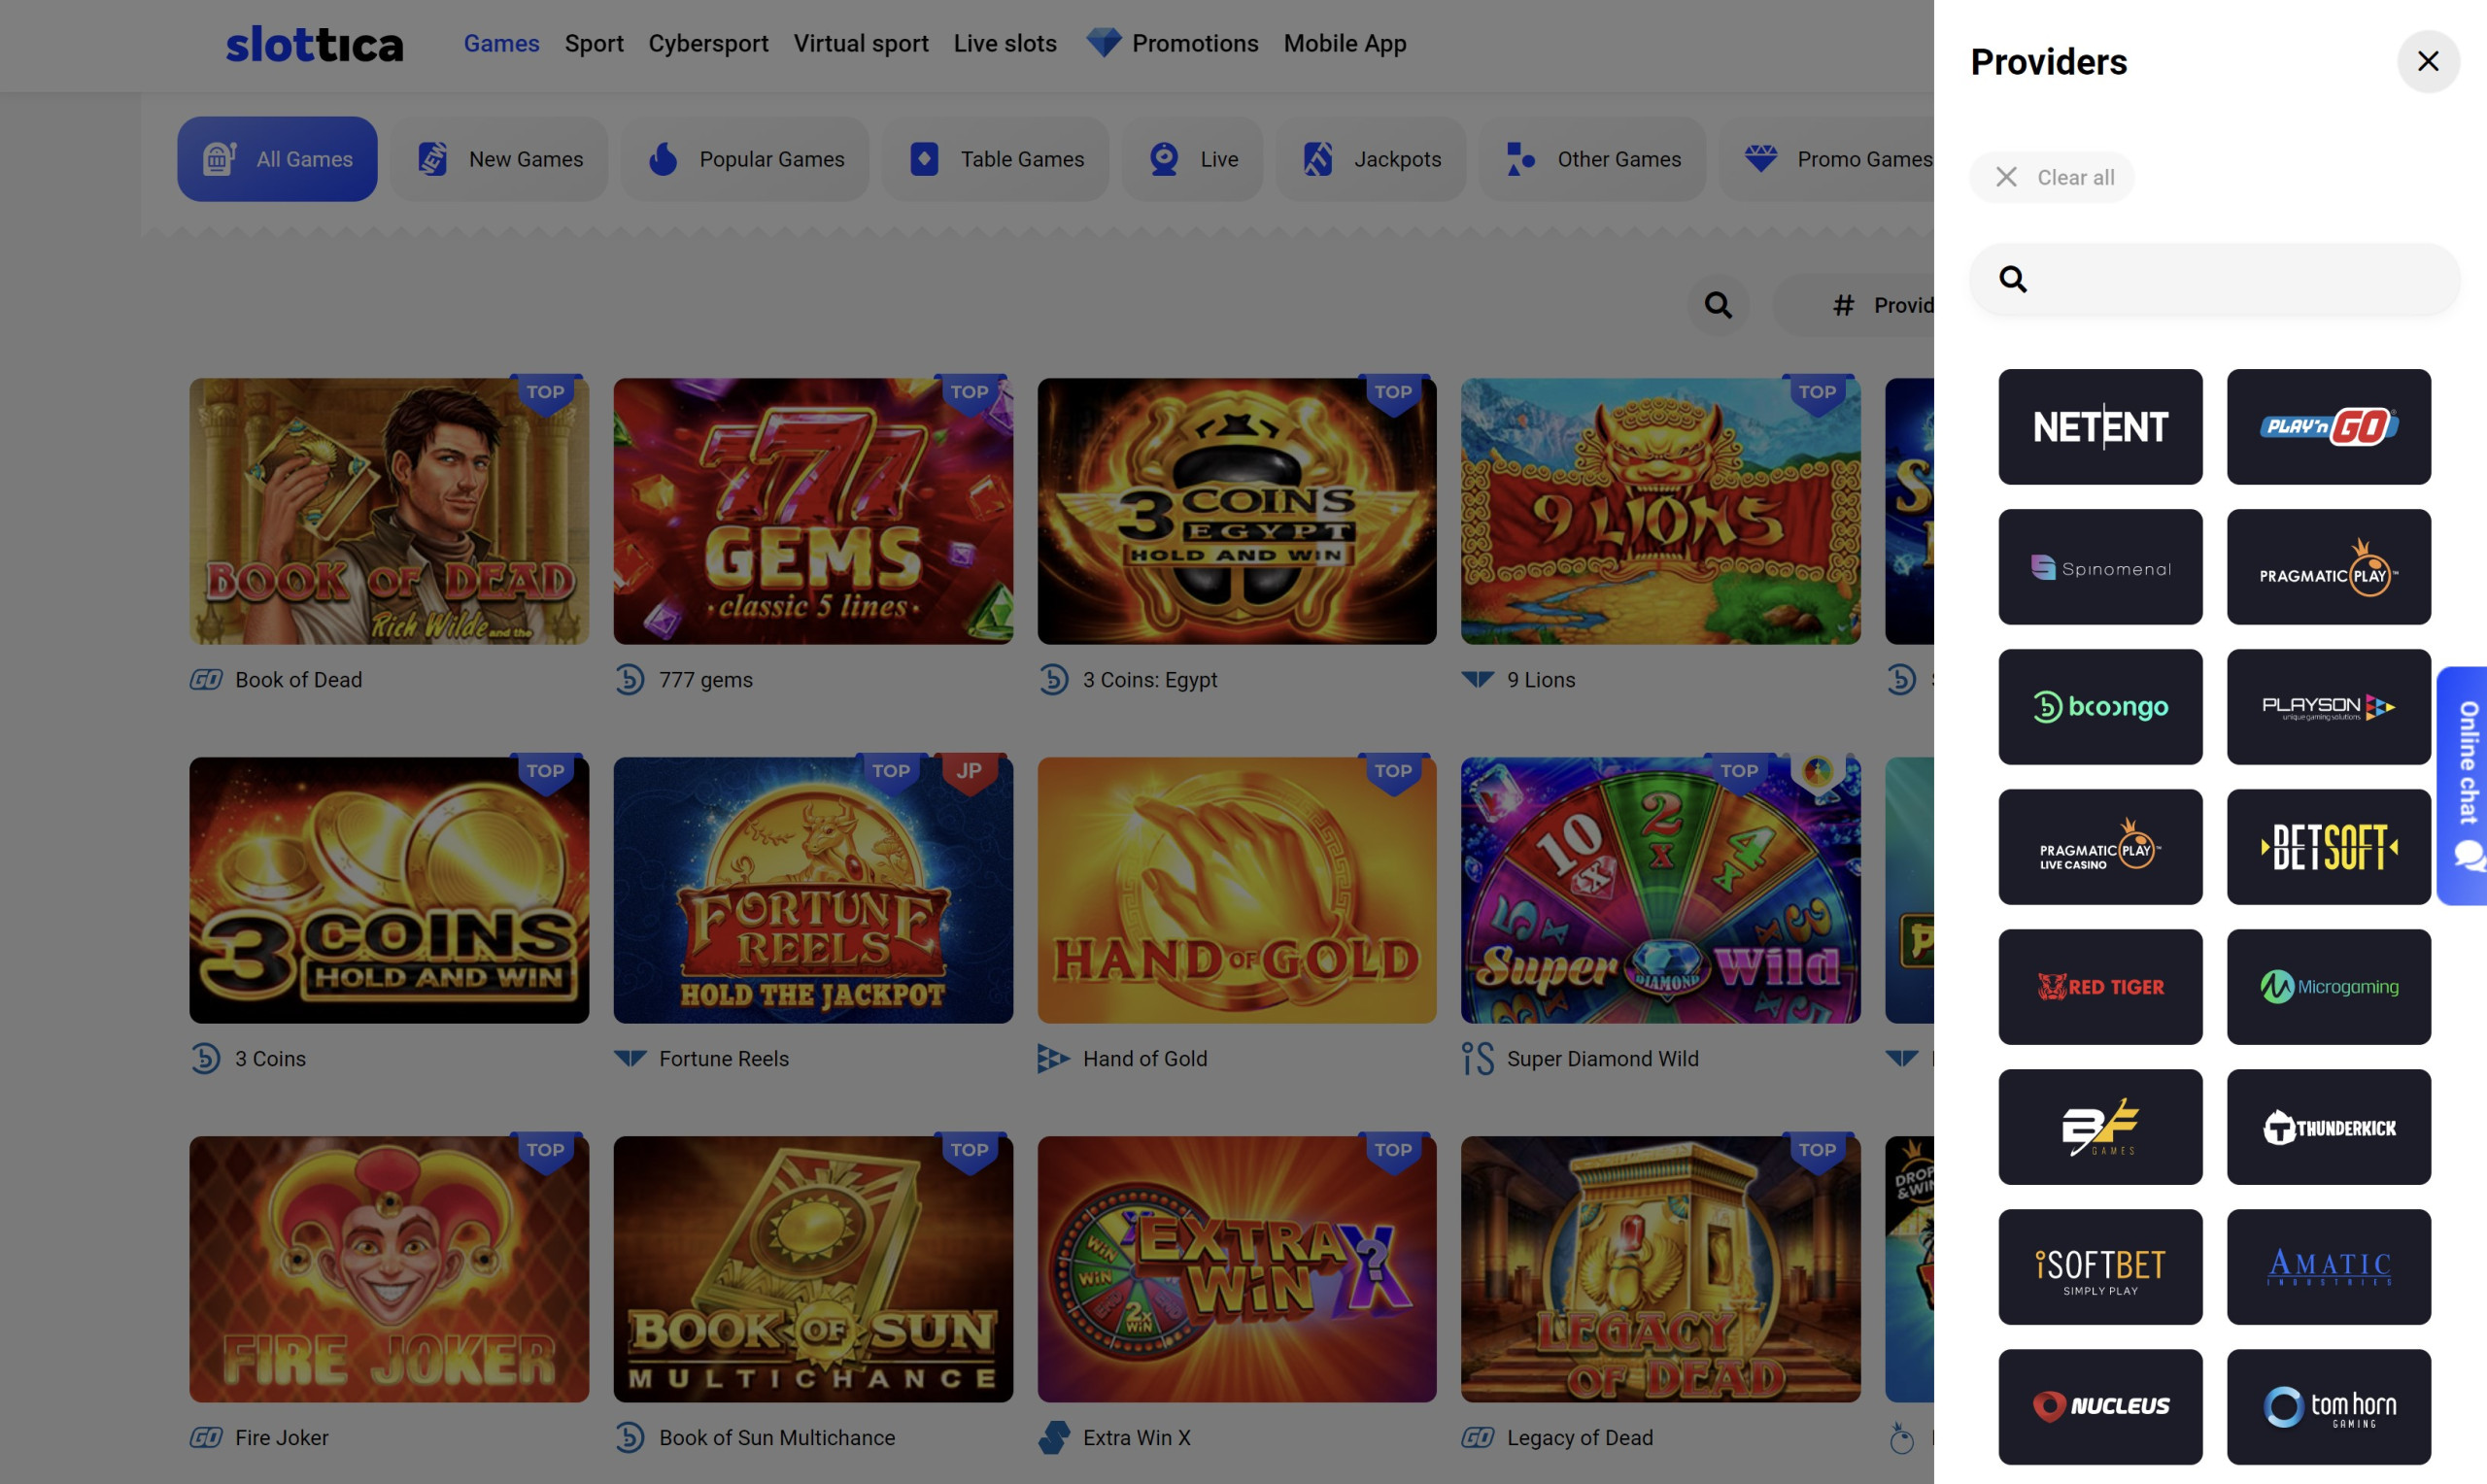Launch the Legacy of Dead thumbnail
The height and width of the screenshot is (1484, 2487).
[x=1661, y=1269]
